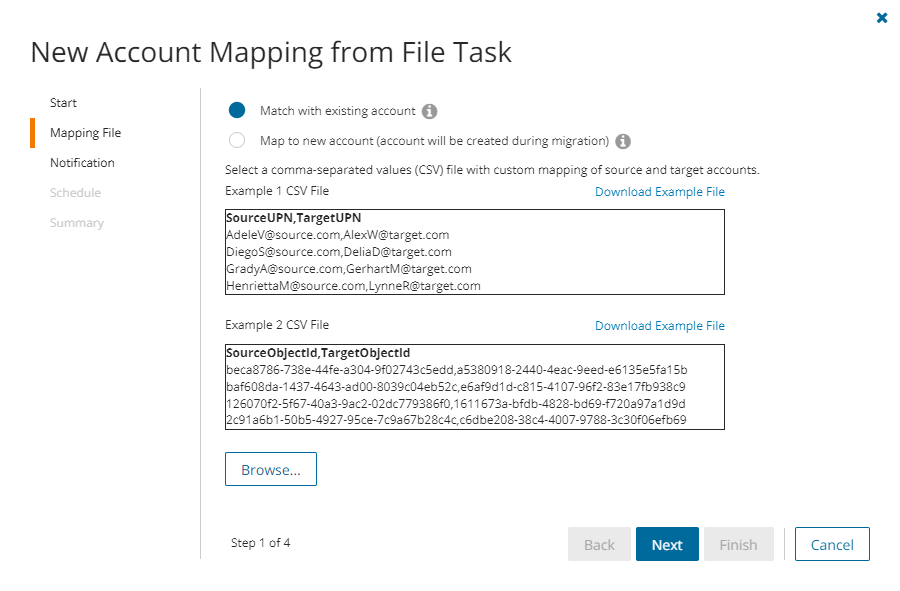Go to the Start step
This screenshot has width=900, height=591.
click(x=63, y=103)
